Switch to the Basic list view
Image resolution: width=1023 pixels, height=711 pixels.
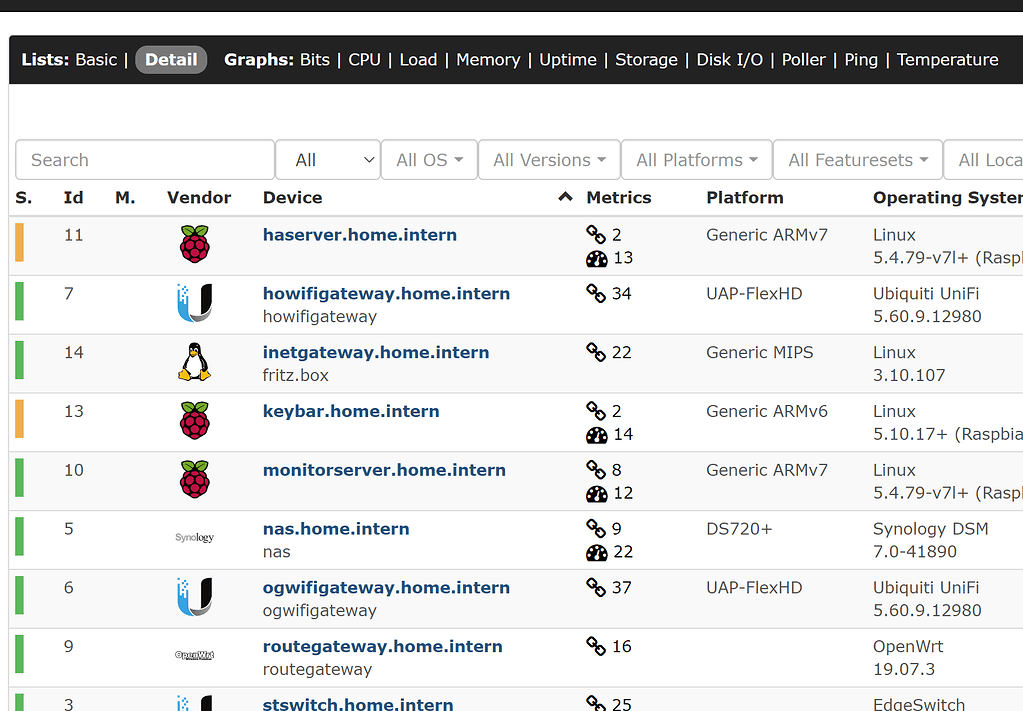96,59
